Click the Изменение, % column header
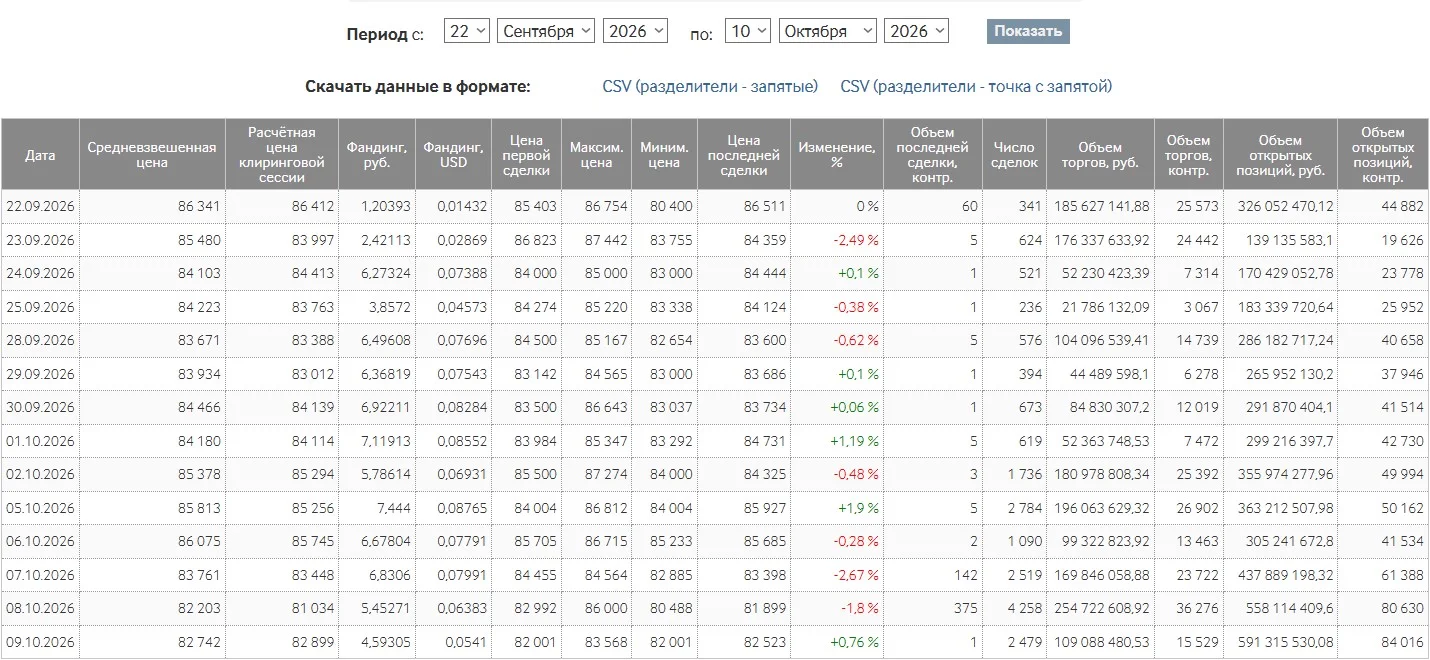This screenshot has width=1430, height=660. pos(837,155)
